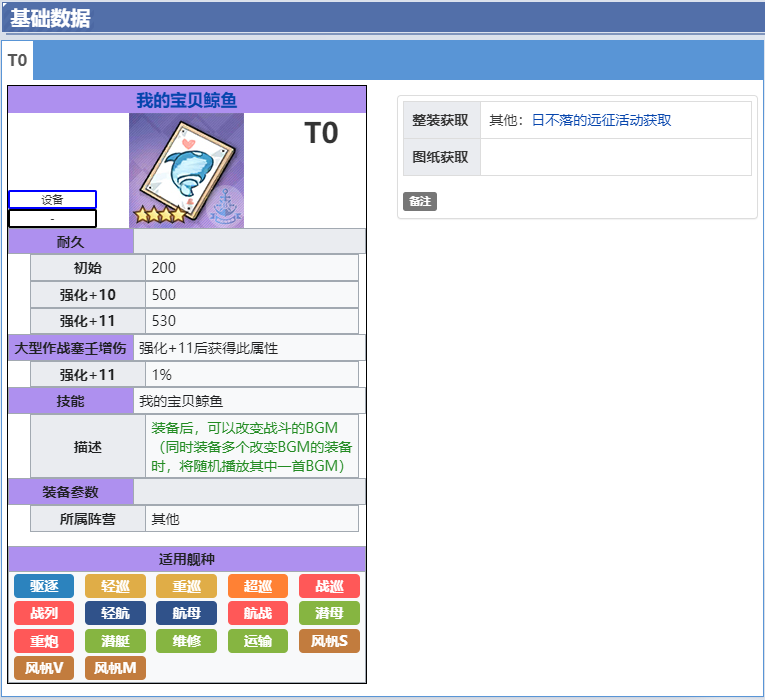
Task: Select the 重巡 ship type tag
Action: 186,586
